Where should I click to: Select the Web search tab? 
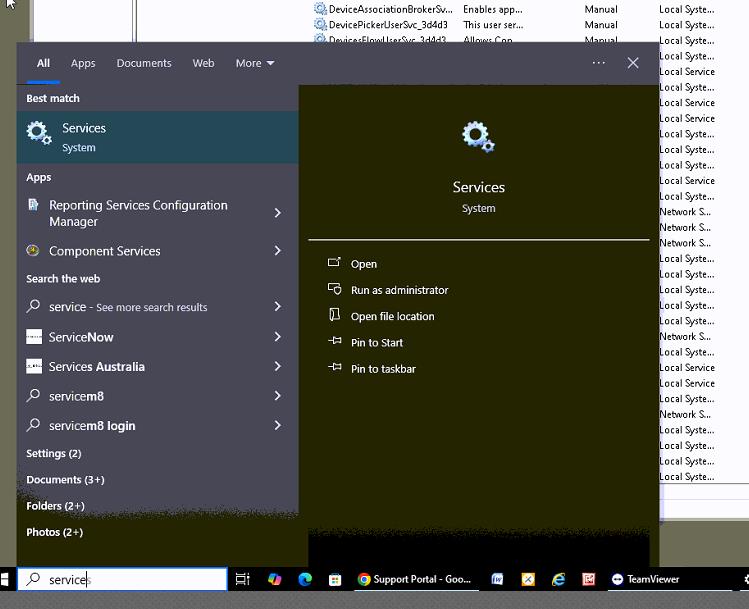coord(203,63)
